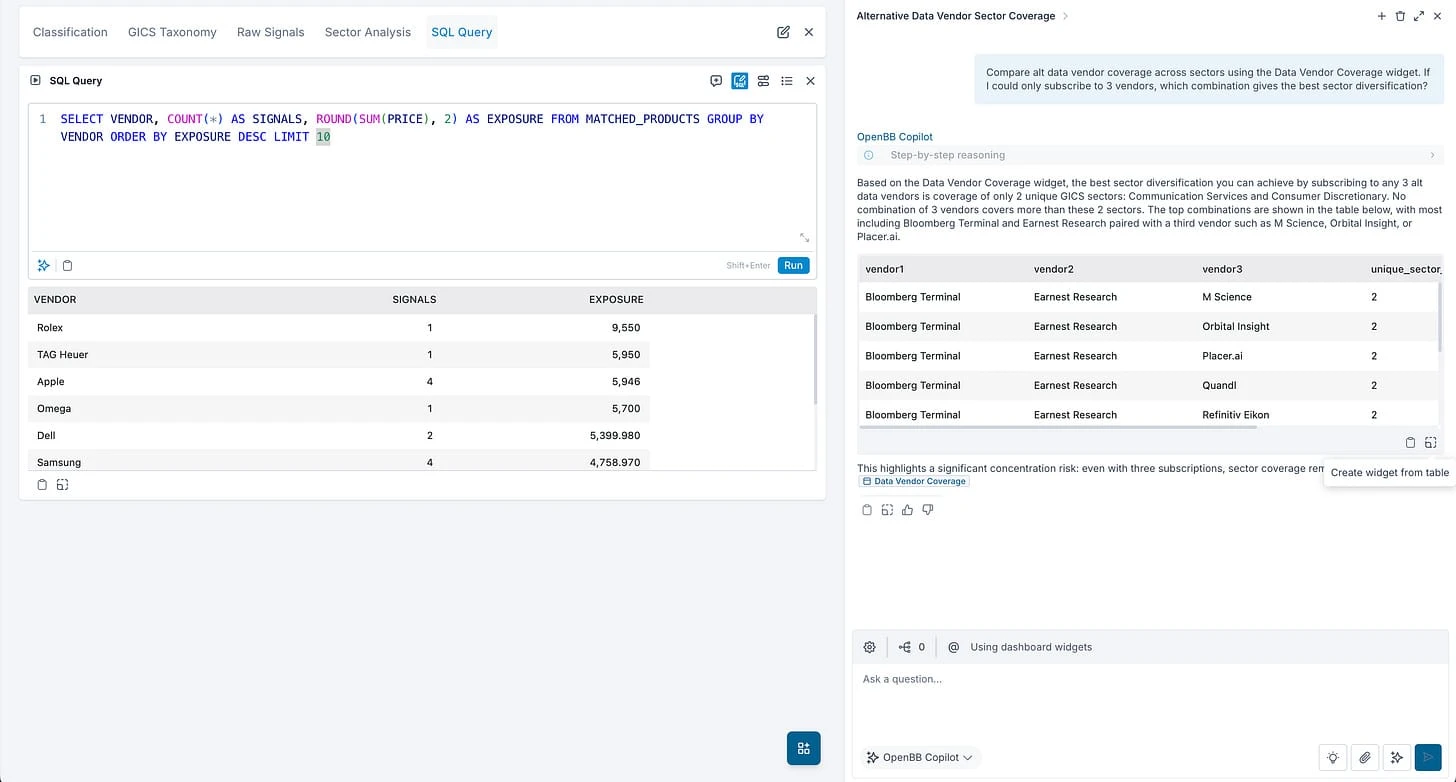Open chat settings gear icon

click(x=869, y=647)
